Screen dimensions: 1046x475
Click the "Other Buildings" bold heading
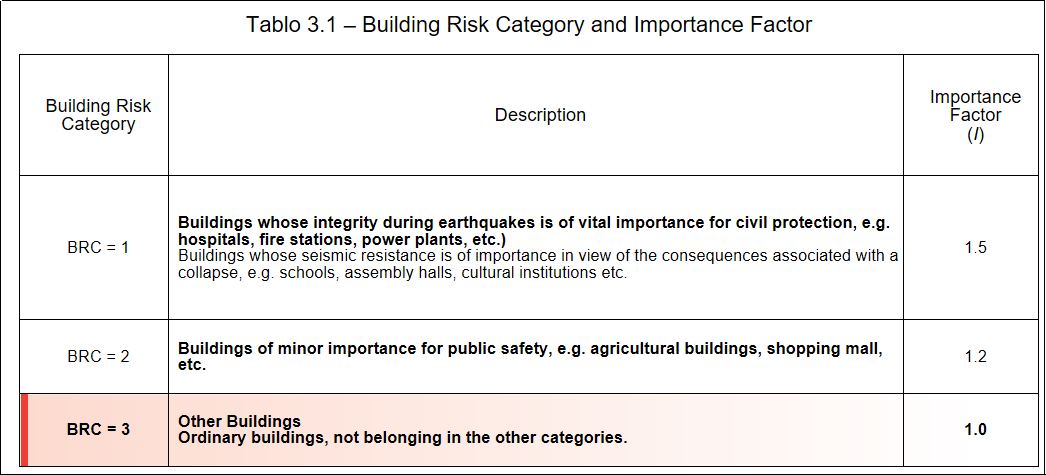coord(239,421)
